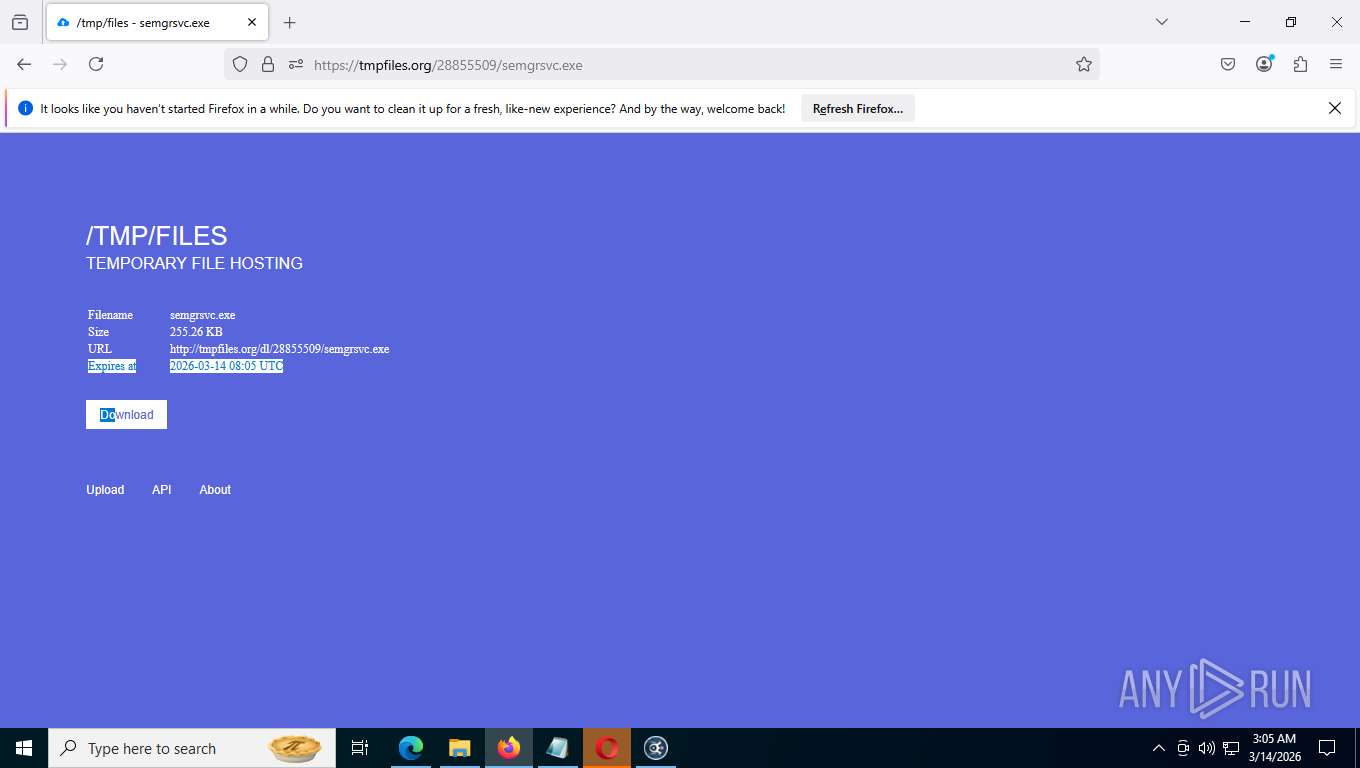Select the /tmp/files - semgrsvc.exe tab
1360x768 pixels.
pyautogui.click(x=157, y=22)
